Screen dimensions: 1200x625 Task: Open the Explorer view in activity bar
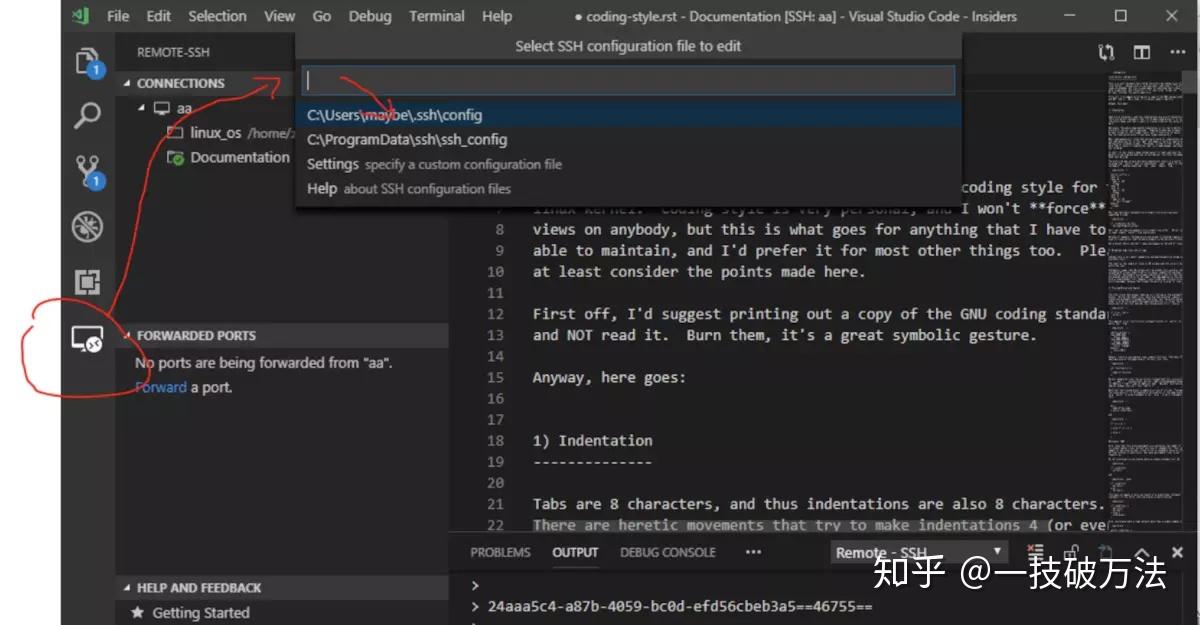point(88,61)
